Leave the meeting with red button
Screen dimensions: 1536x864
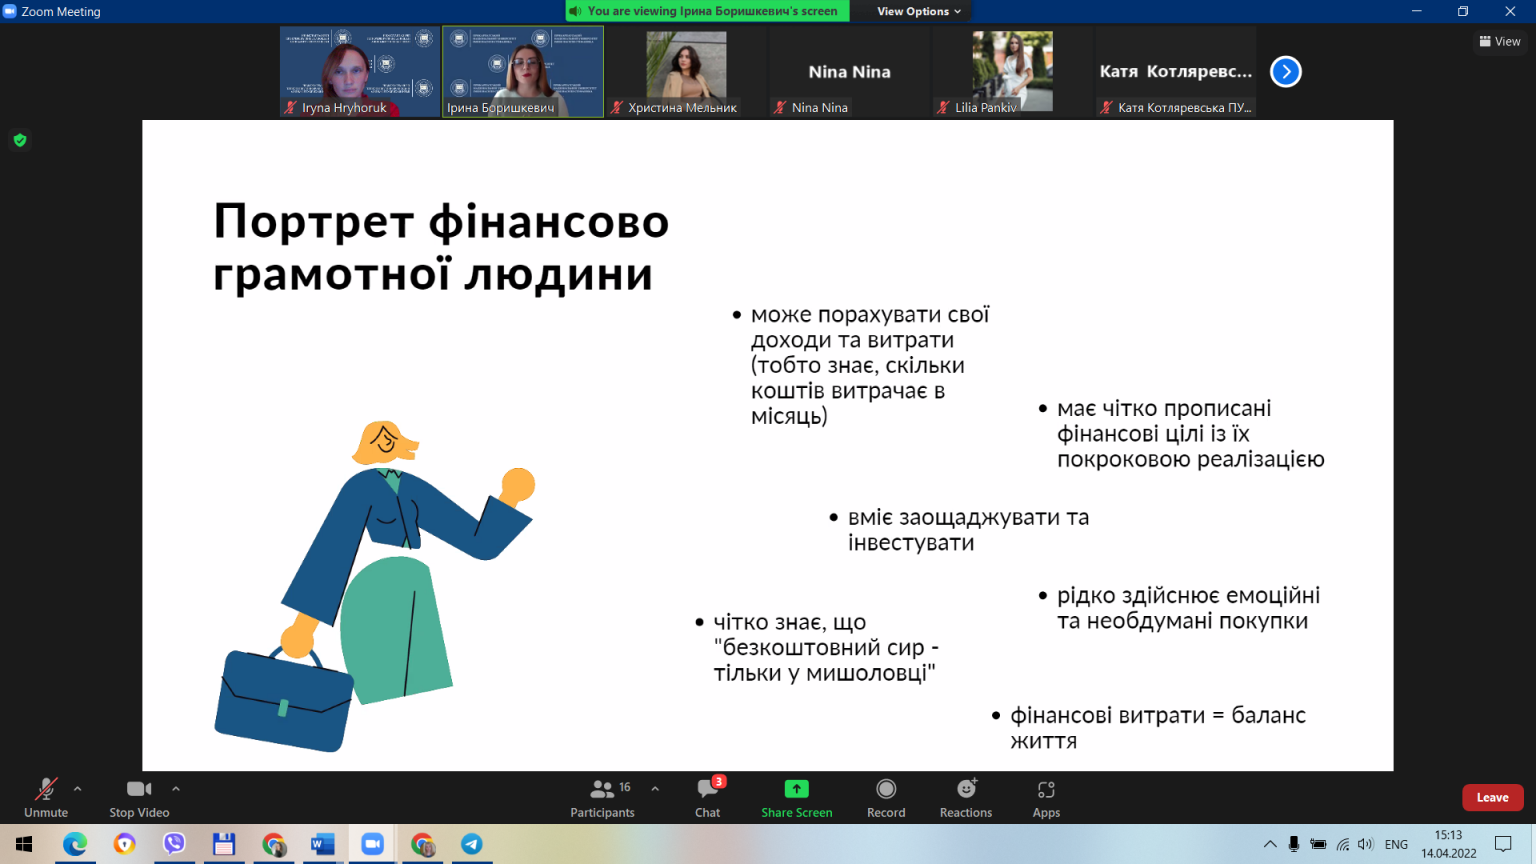(x=1492, y=797)
